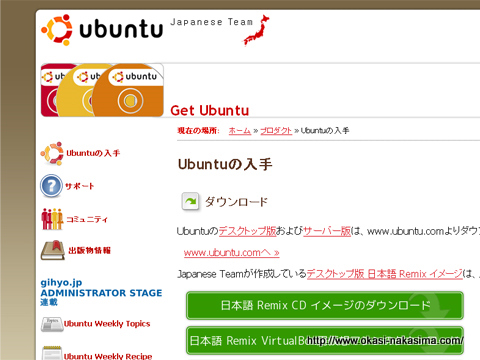Click the Ubuntu Weekly Recipe notepad icon

[52, 353]
